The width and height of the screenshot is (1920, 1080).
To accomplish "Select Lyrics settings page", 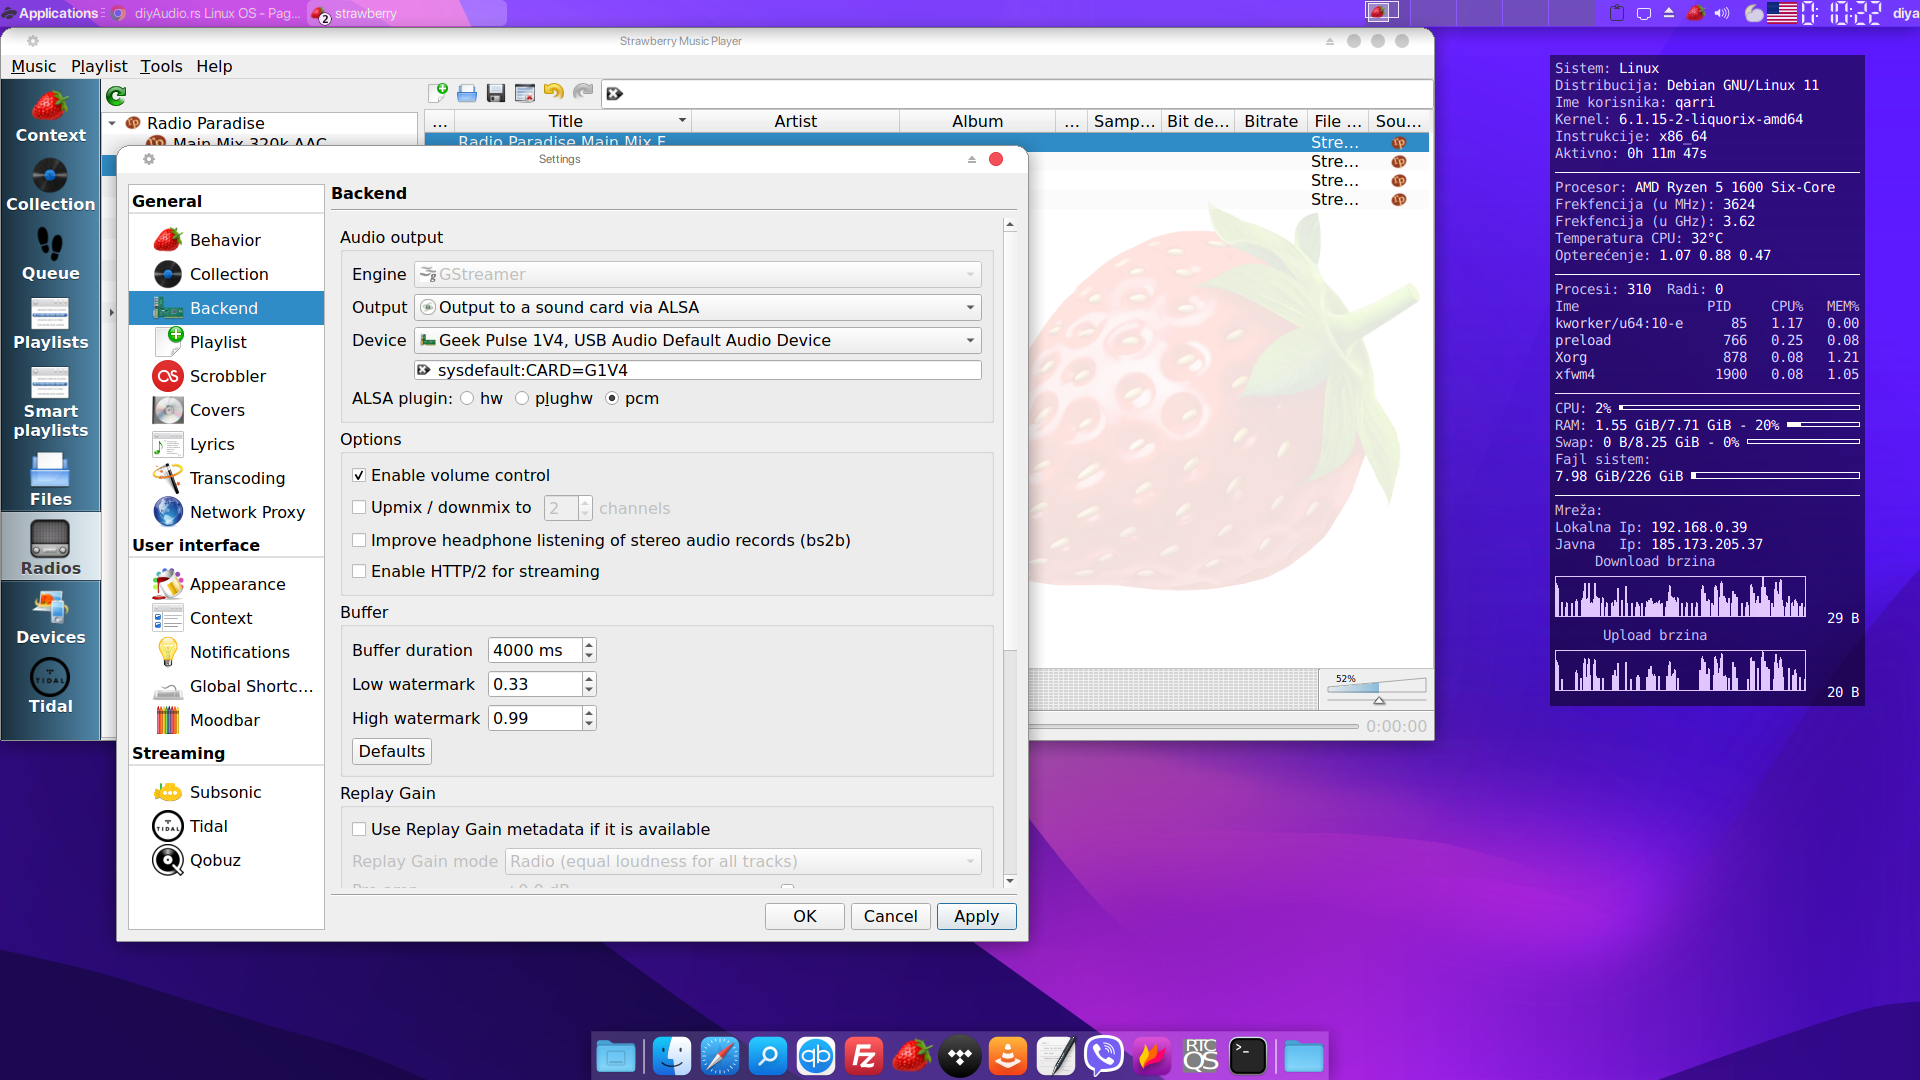I will 226,444.
